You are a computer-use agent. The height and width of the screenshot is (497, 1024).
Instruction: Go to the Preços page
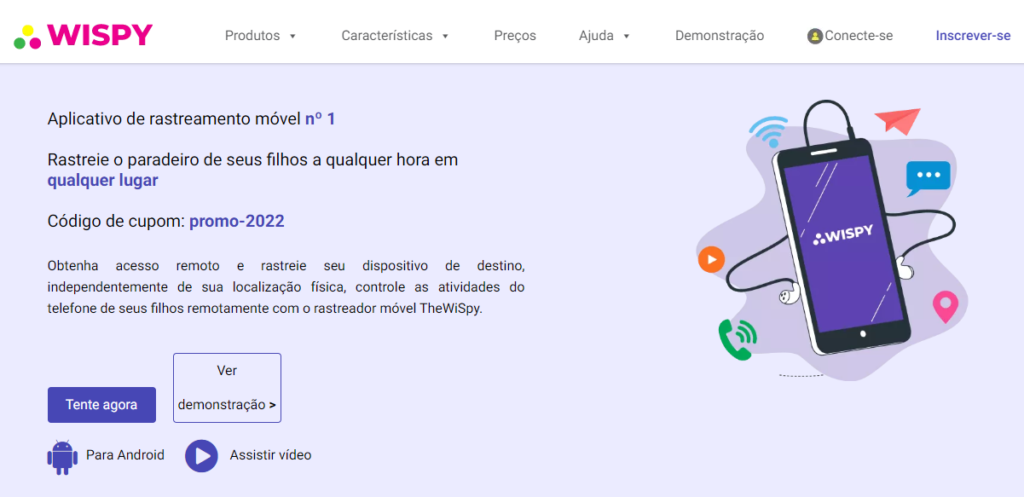515,36
